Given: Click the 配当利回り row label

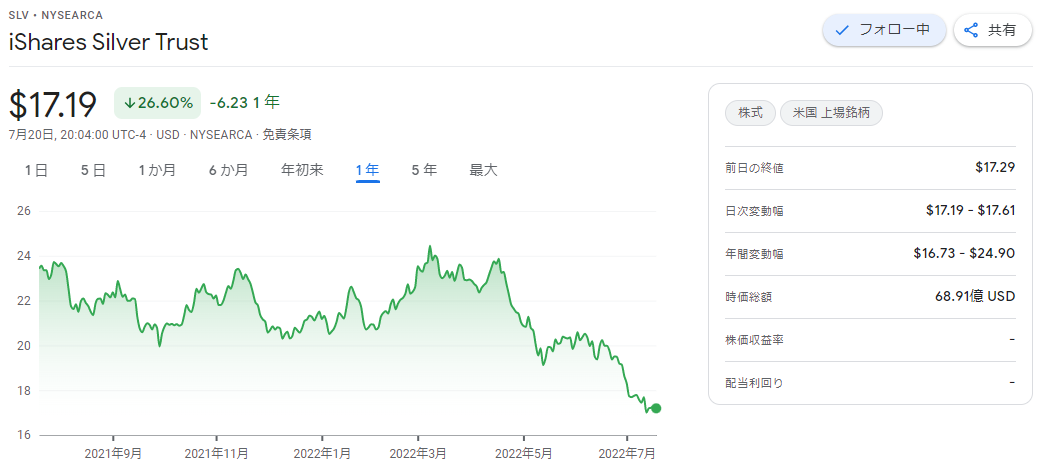Looking at the screenshot, I should click(754, 383).
